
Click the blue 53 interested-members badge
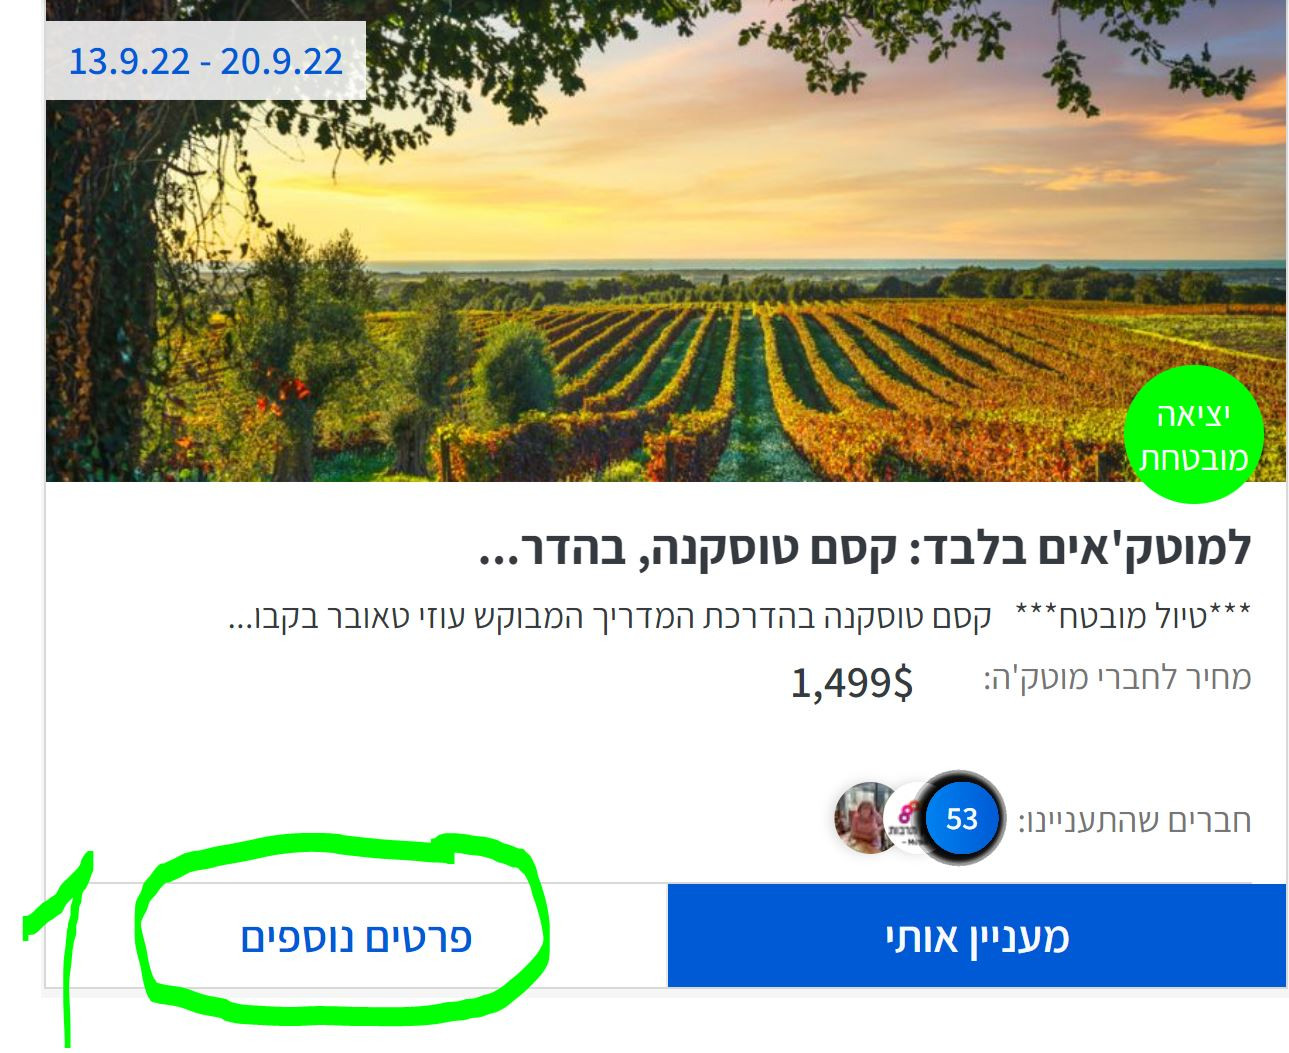tap(960, 819)
